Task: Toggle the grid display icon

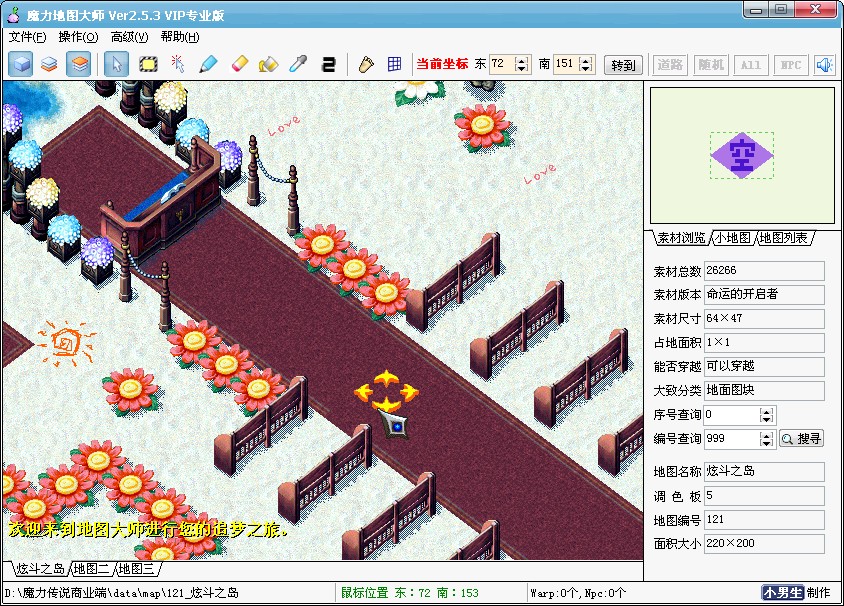Action: (x=395, y=64)
